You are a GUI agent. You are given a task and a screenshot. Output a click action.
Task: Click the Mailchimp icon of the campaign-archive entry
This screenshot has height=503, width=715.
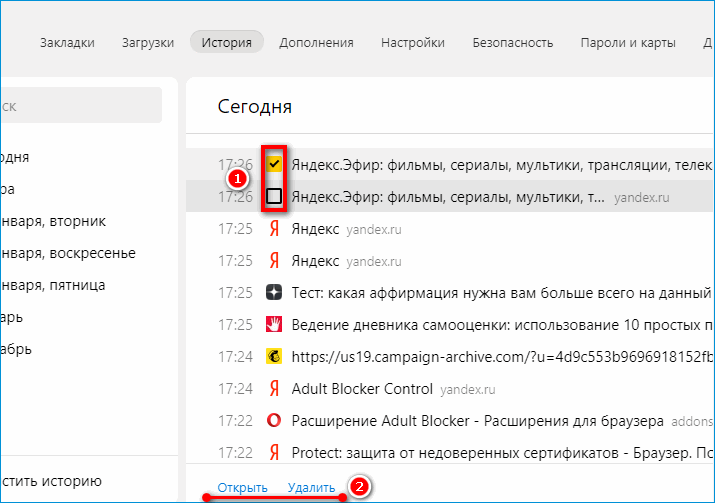pyautogui.click(x=274, y=356)
